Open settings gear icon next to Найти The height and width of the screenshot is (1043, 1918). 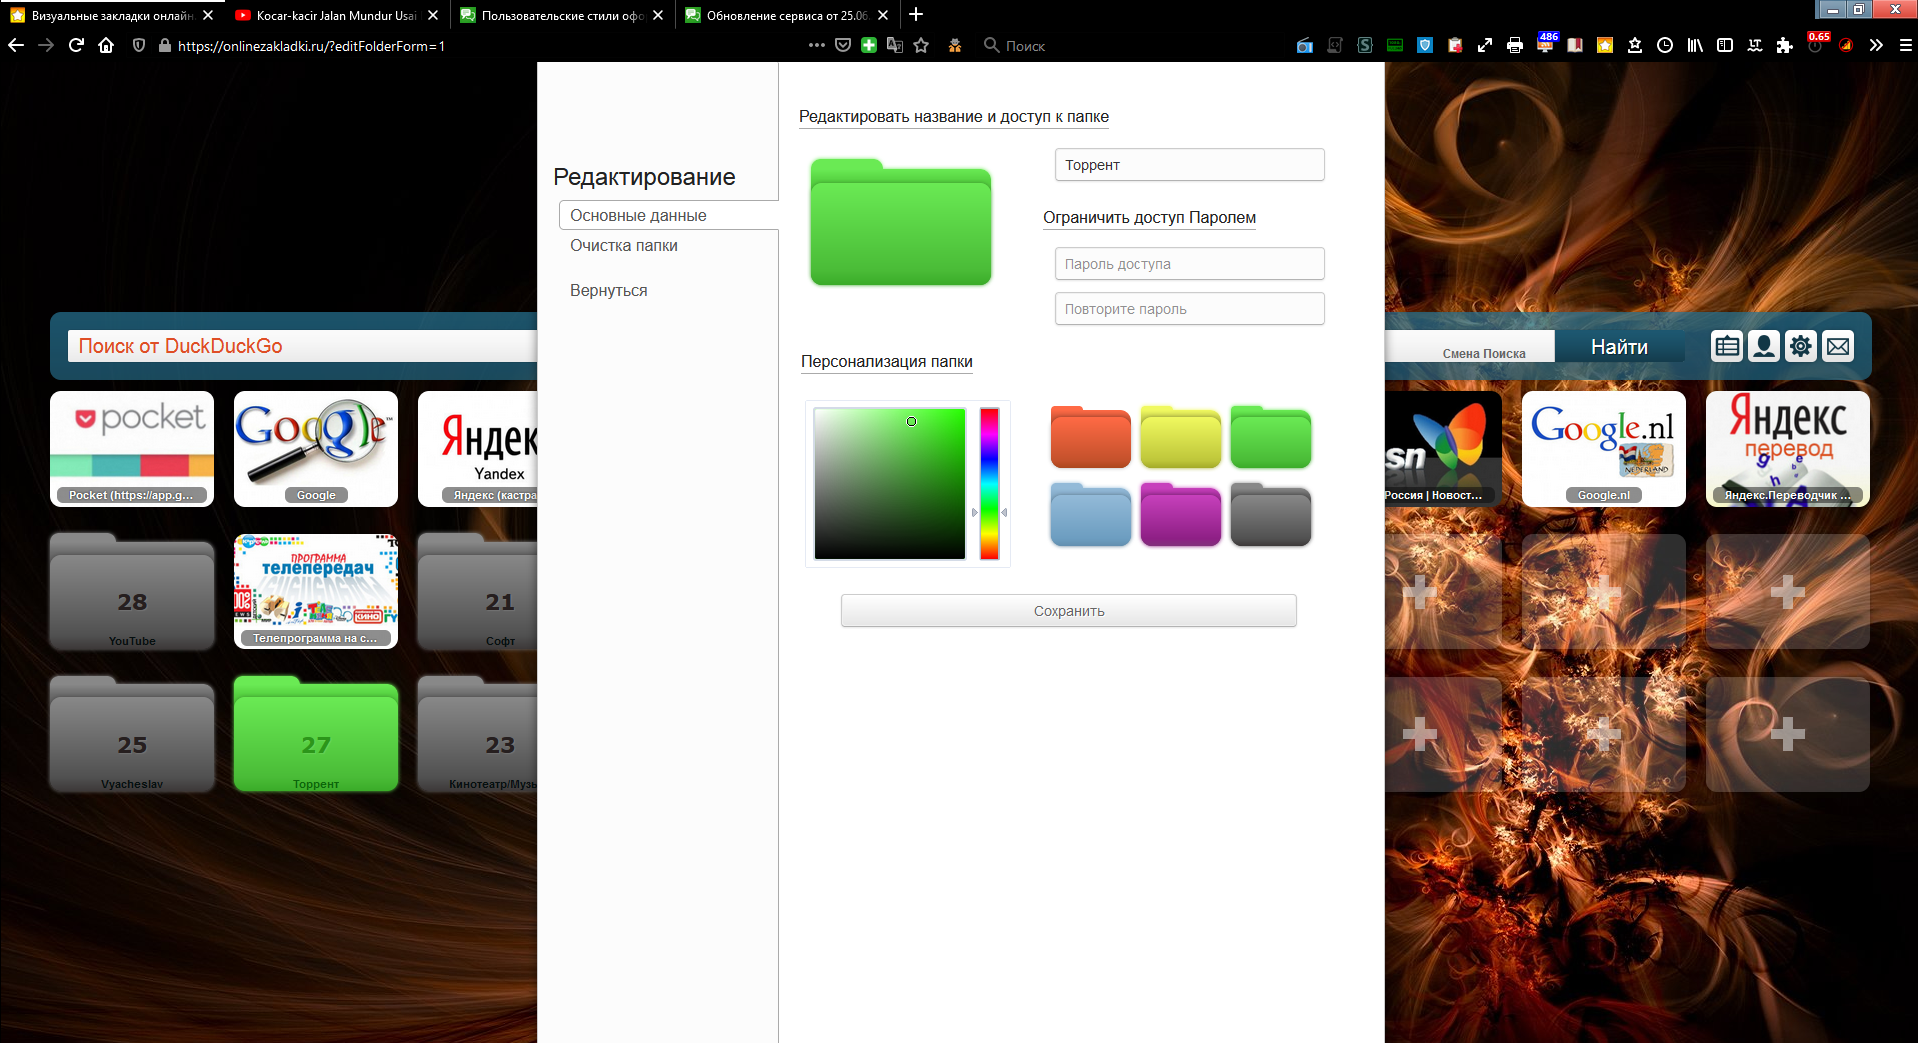click(x=1800, y=346)
